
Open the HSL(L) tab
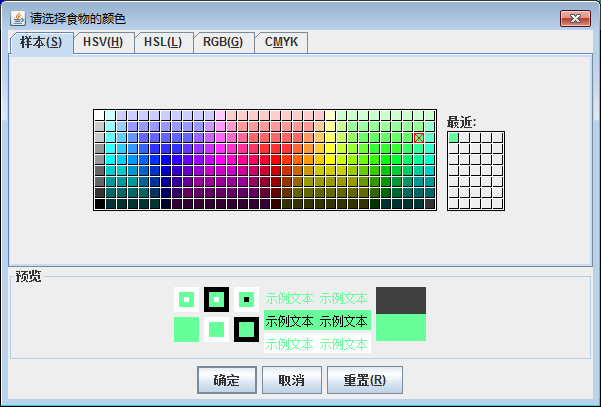163,42
